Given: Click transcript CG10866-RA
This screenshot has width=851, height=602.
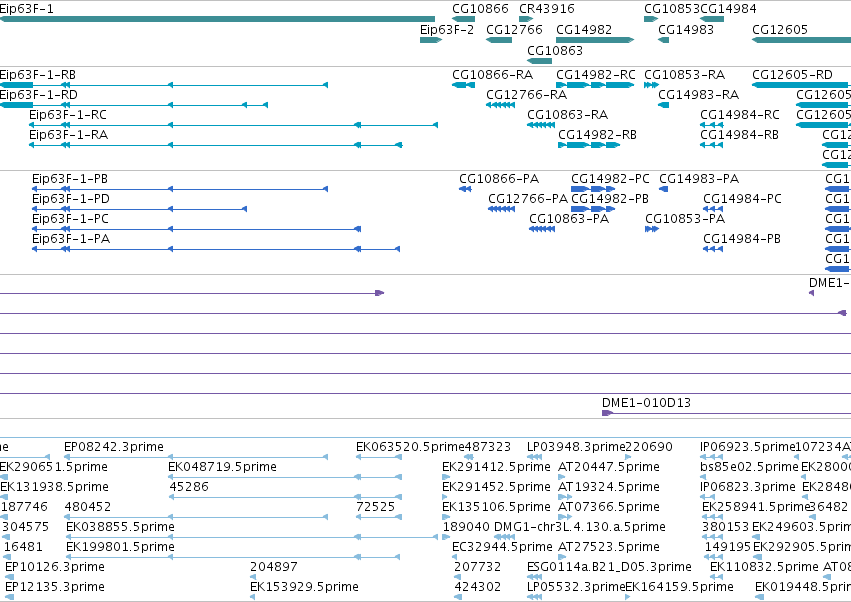Looking at the screenshot, I should pos(492,75).
